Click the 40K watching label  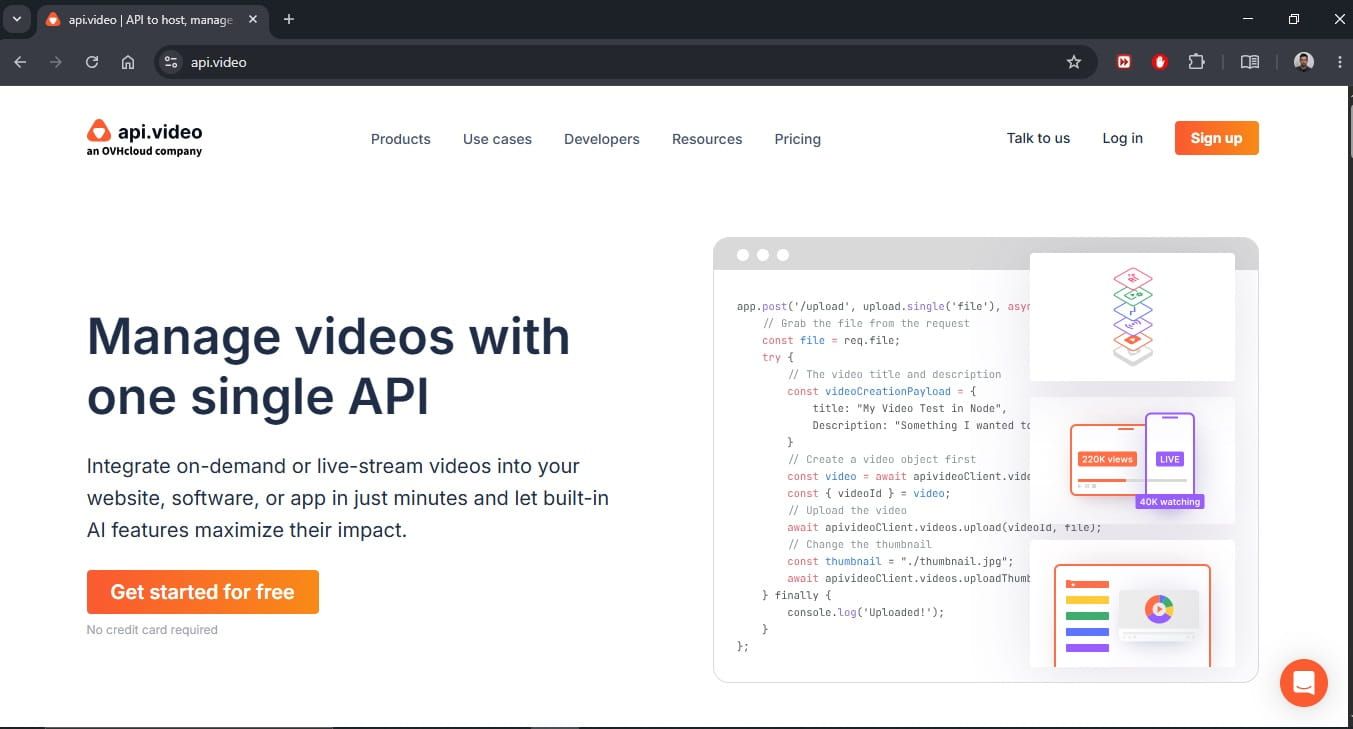pyautogui.click(x=1169, y=501)
